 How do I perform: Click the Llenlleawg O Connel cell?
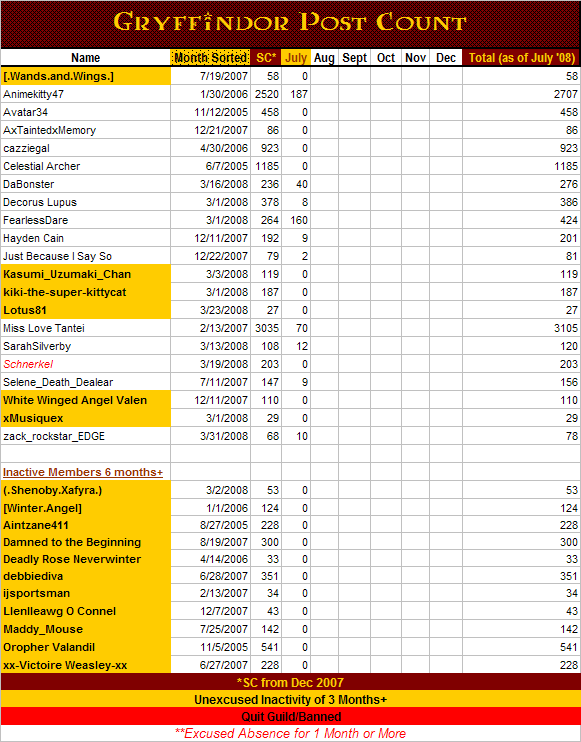(x=86, y=611)
